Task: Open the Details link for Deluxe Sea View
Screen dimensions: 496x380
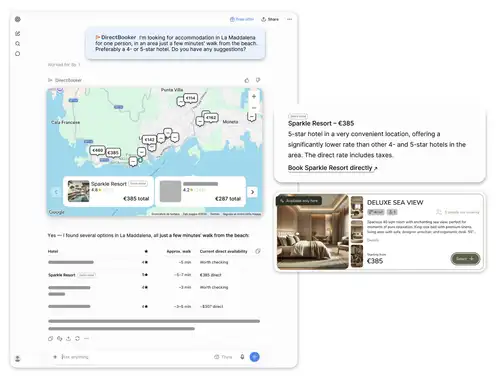Action: click(373, 240)
